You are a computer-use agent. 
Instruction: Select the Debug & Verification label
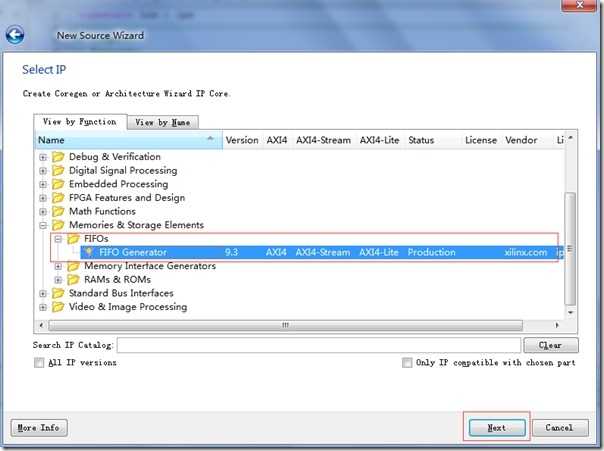pos(115,157)
